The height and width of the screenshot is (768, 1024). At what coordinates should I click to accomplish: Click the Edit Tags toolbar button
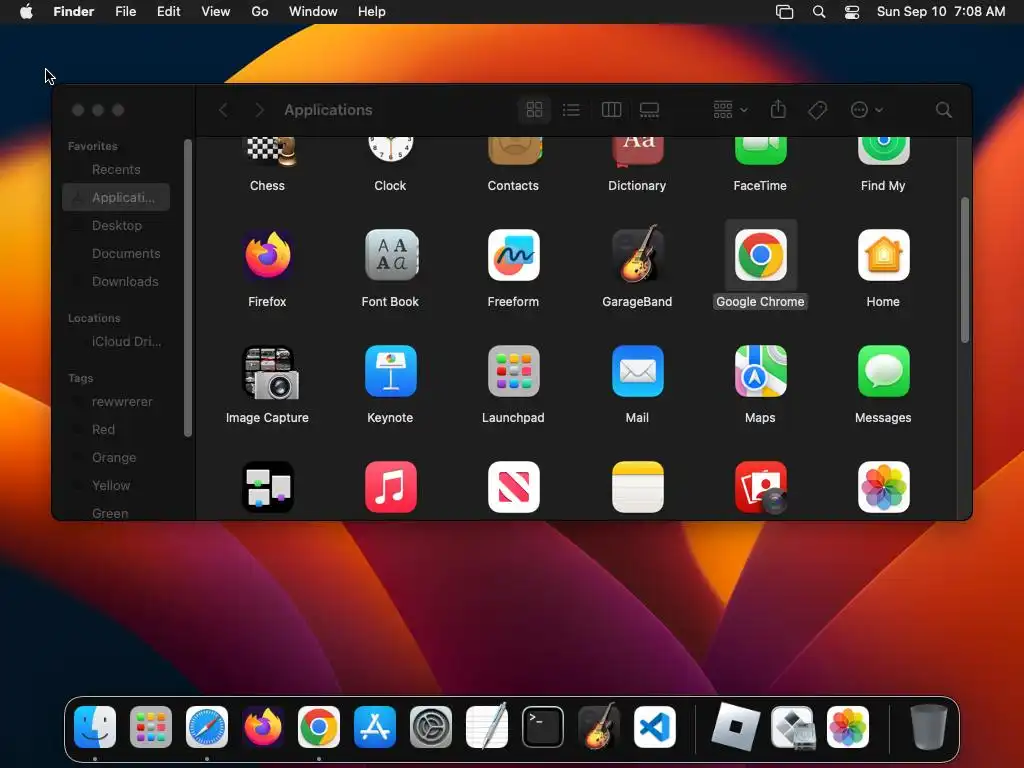click(x=817, y=110)
